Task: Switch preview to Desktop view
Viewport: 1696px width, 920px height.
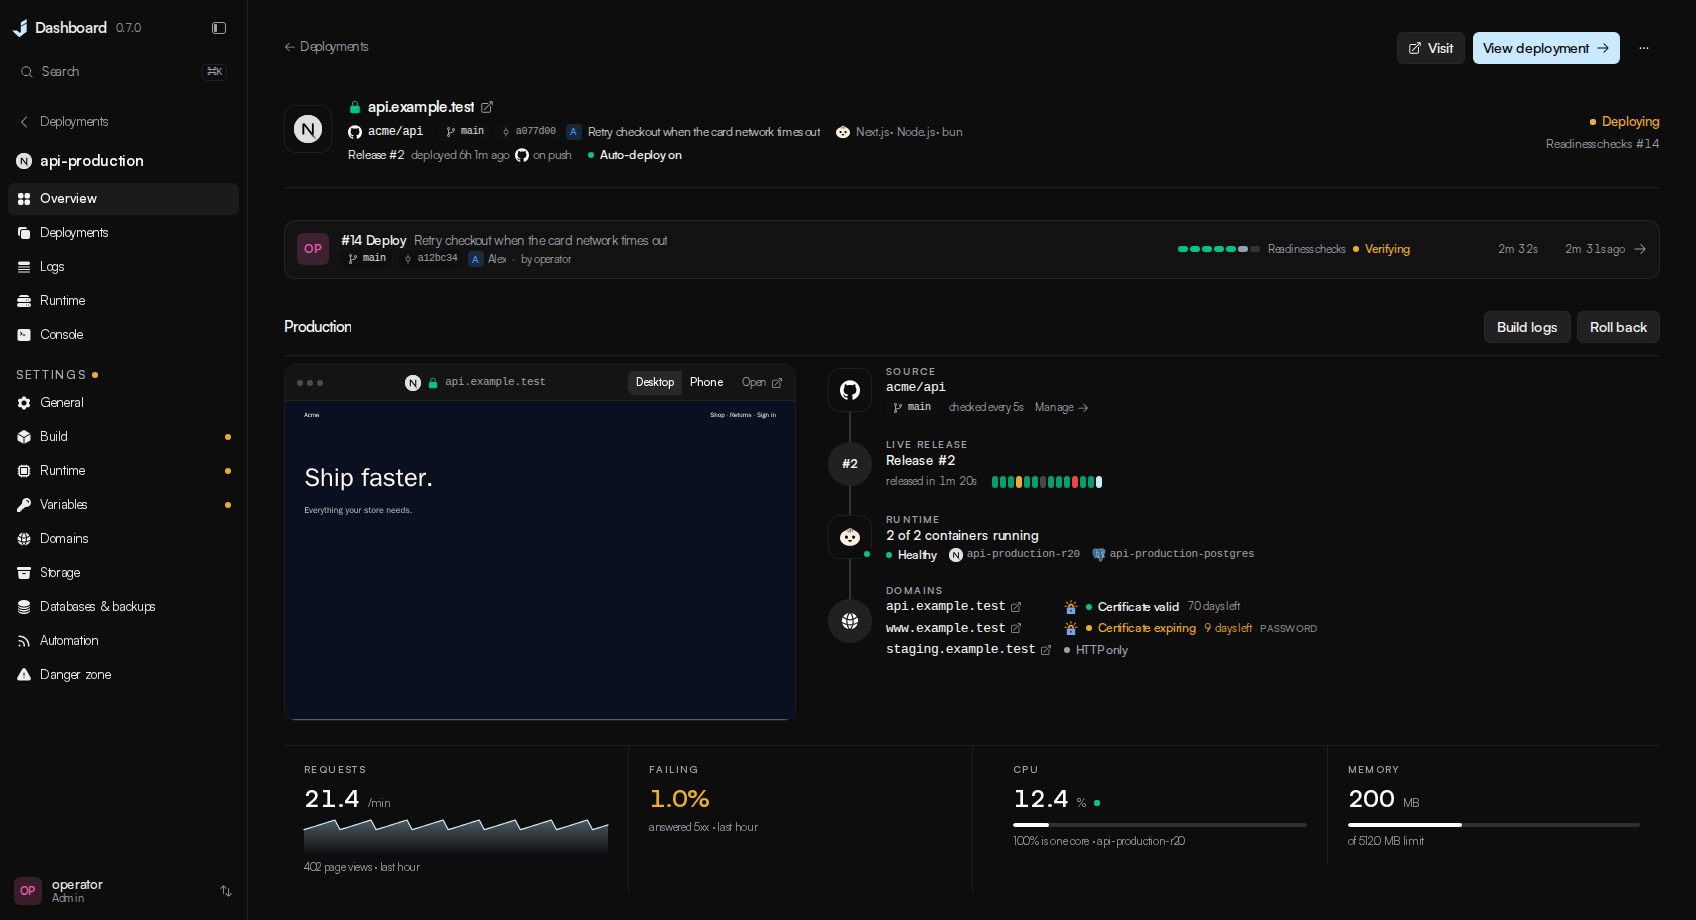Action: click(655, 382)
